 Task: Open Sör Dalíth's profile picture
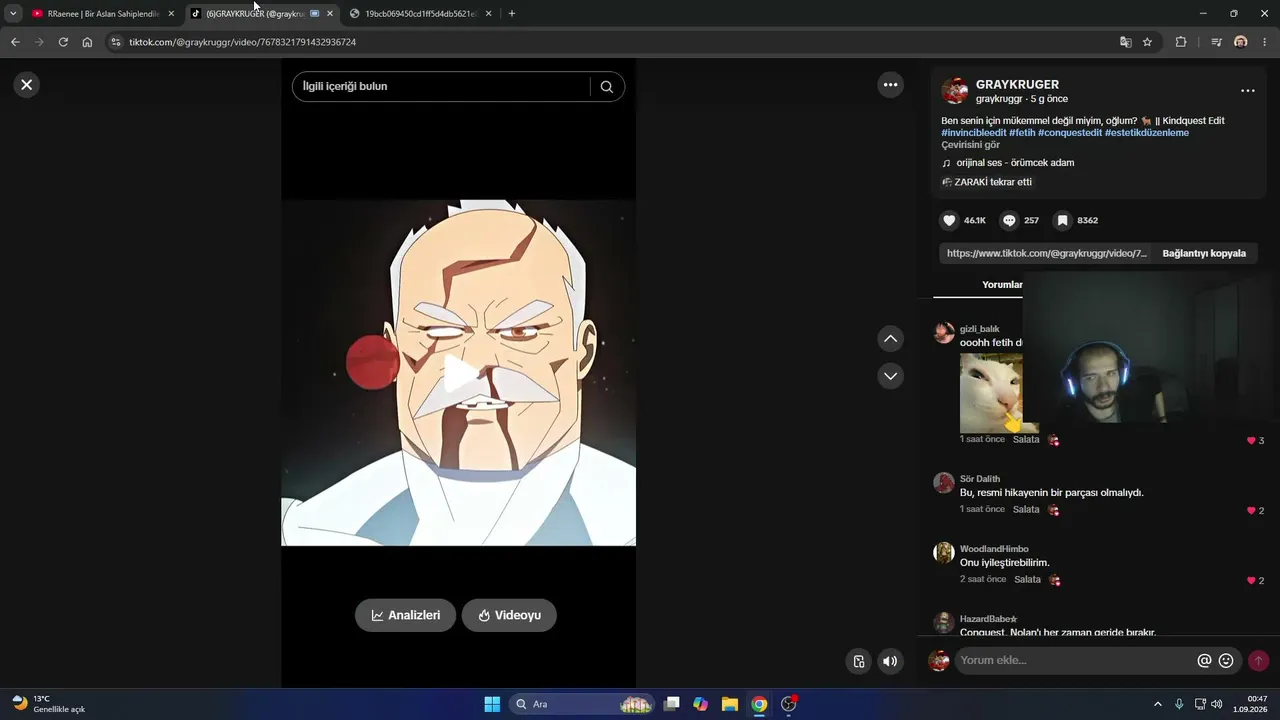click(x=944, y=483)
